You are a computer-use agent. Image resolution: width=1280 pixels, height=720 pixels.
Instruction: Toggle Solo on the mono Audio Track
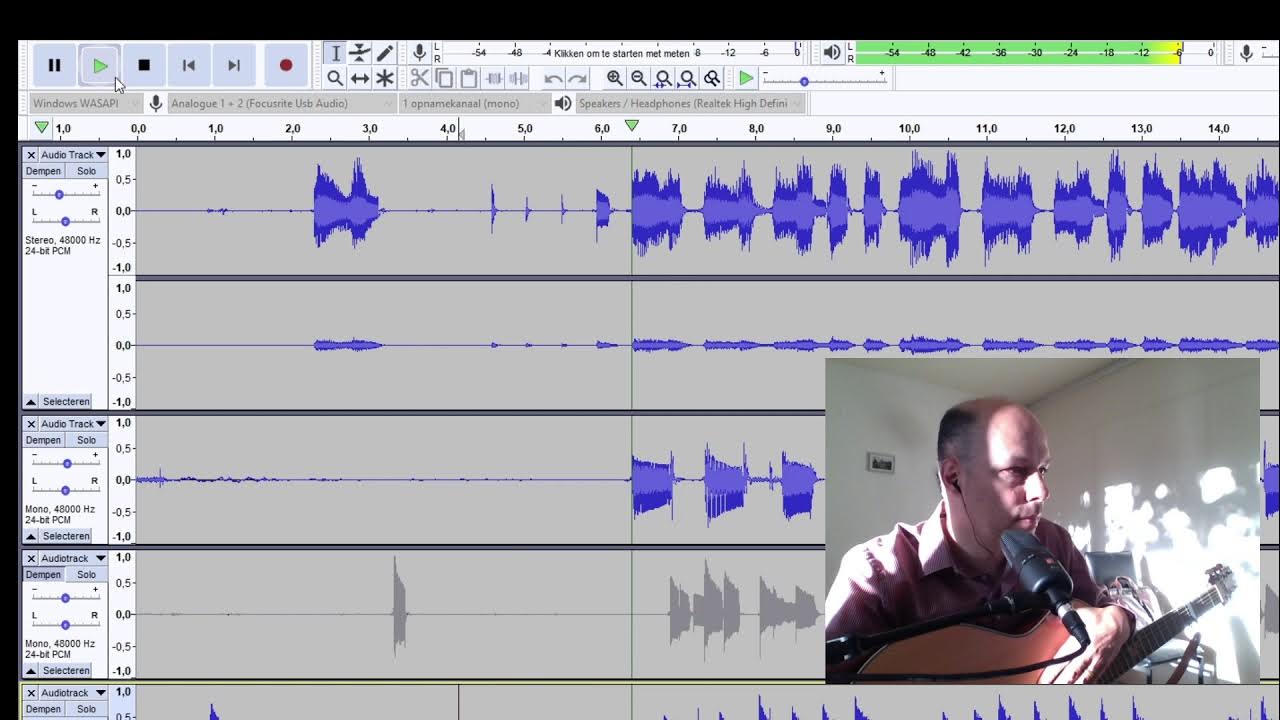click(86, 440)
